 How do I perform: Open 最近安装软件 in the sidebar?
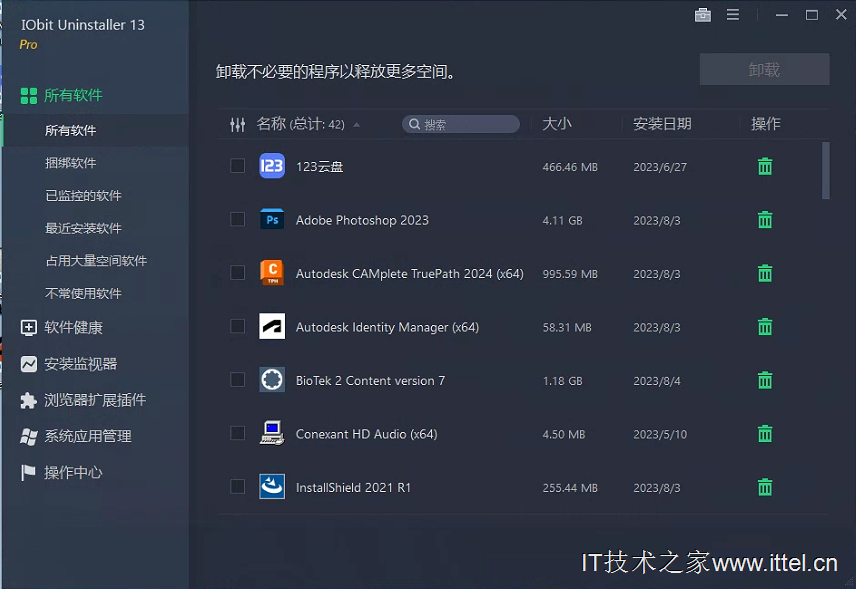[84, 228]
